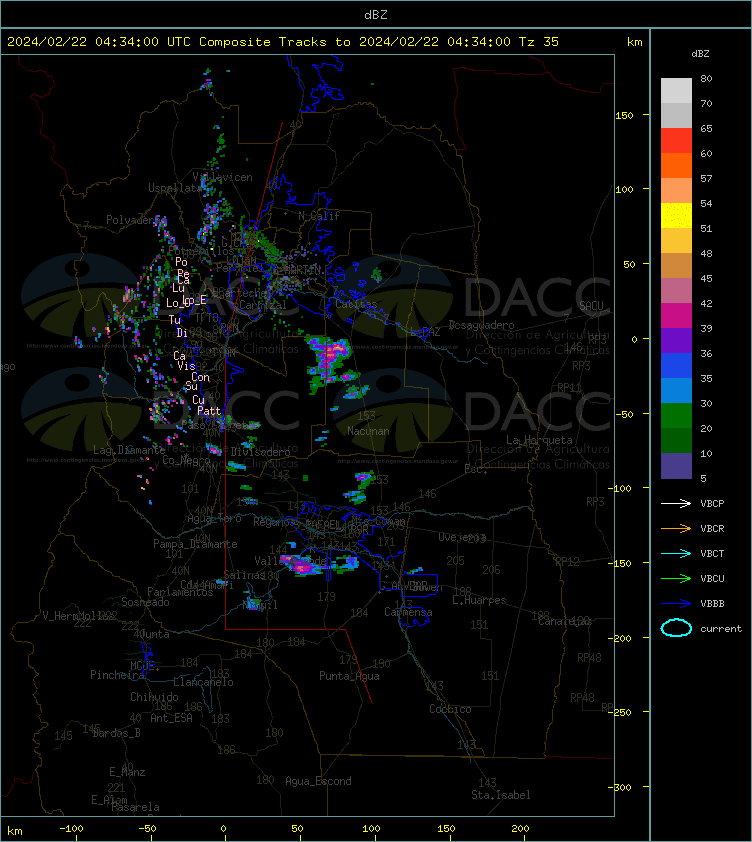Click the Desaguadero place label
752x842 pixels.
point(481,325)
